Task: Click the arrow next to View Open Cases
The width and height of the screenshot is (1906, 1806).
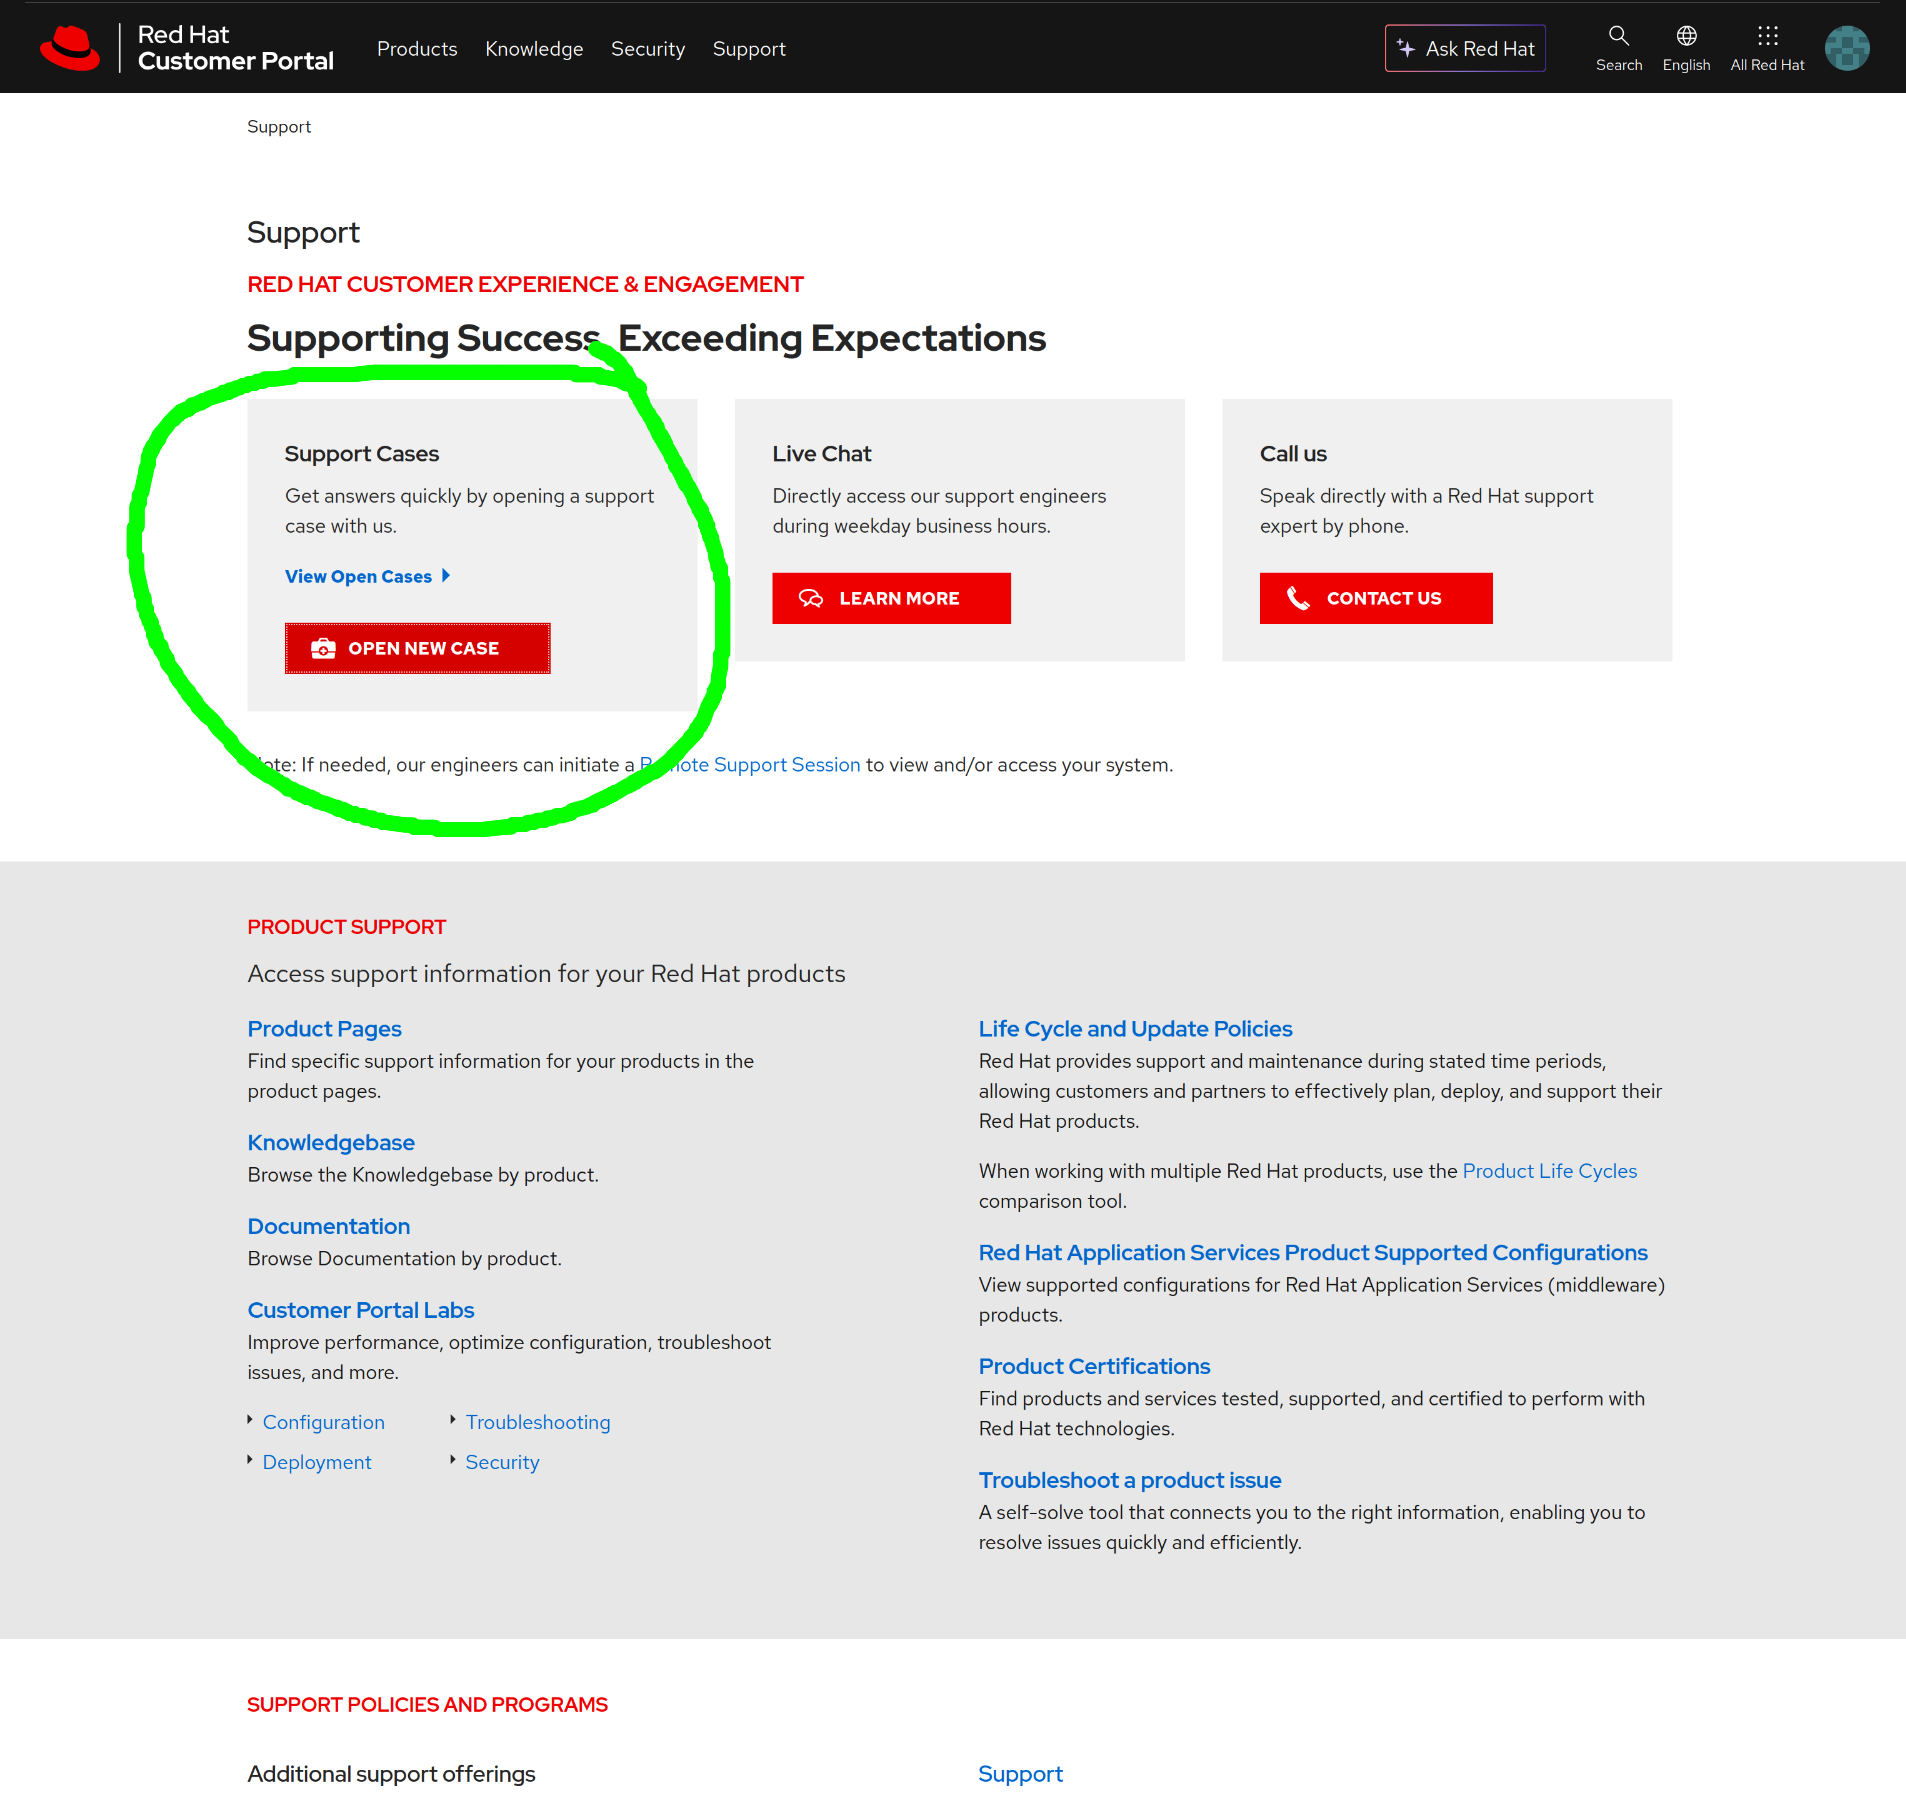Action: (x=446, y=576)
